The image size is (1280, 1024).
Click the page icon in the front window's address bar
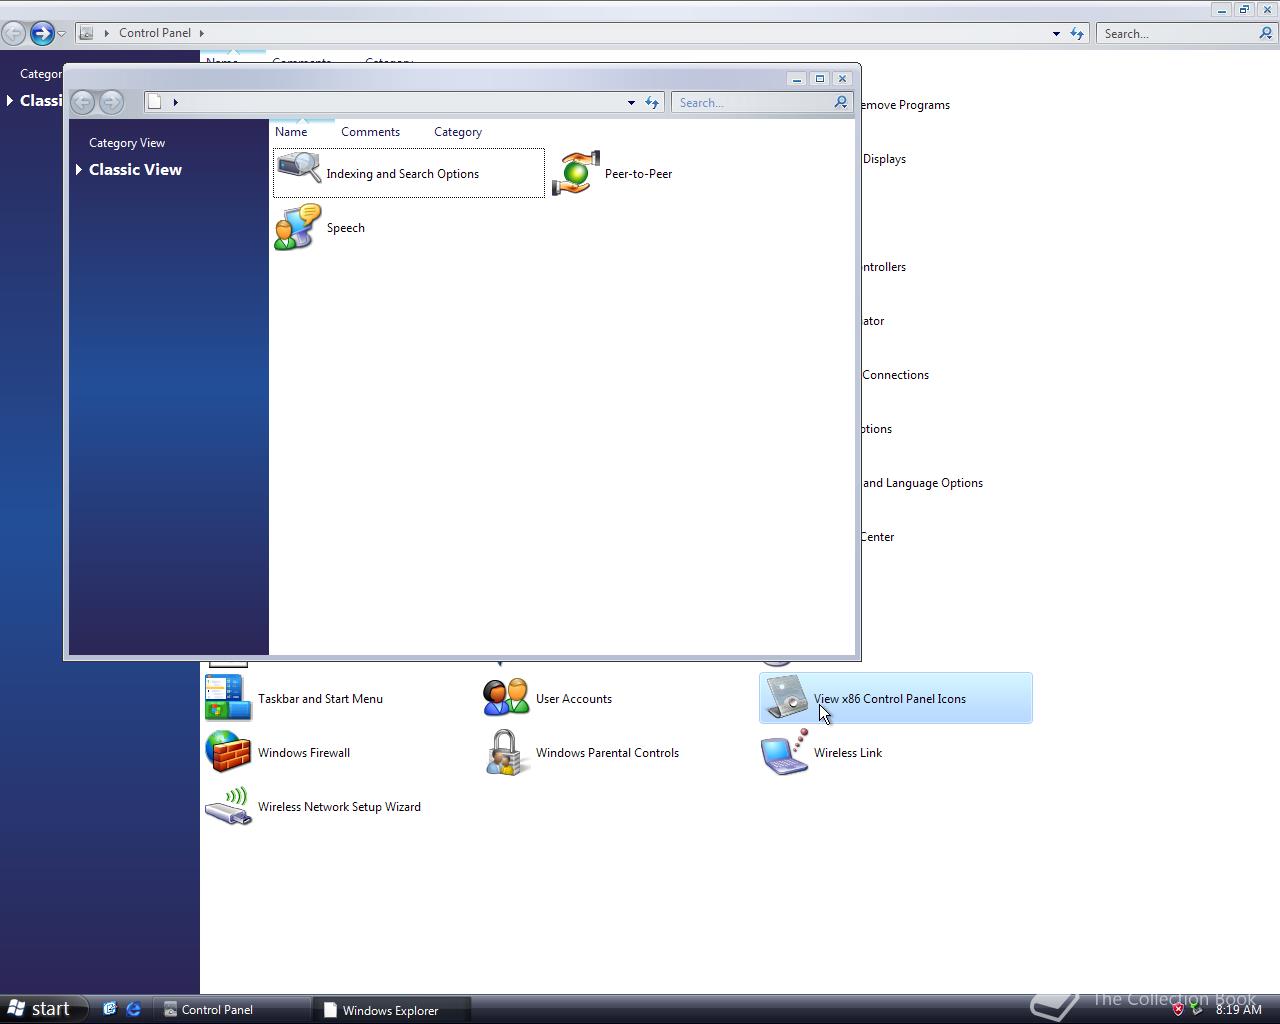[x=155, y=102]
